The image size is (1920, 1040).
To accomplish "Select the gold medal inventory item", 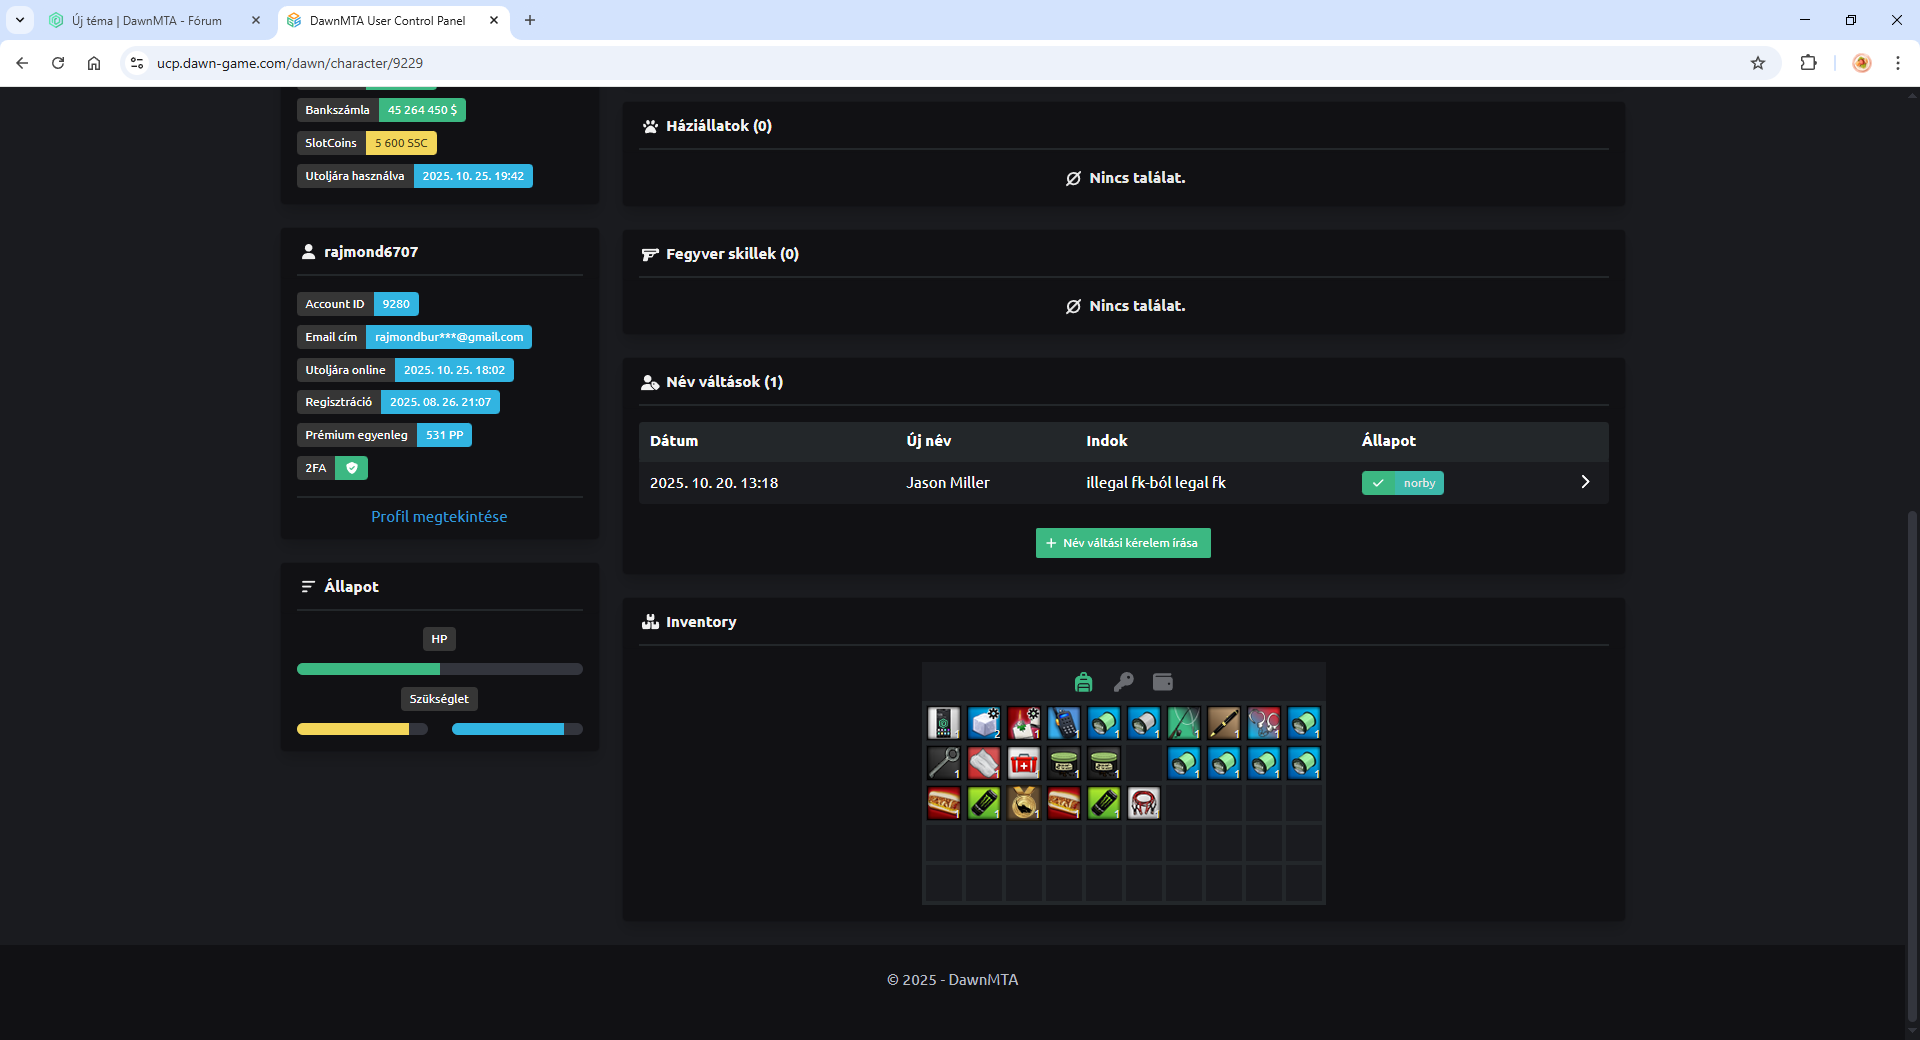I will pyautogui.click(x=1023, y=803).
